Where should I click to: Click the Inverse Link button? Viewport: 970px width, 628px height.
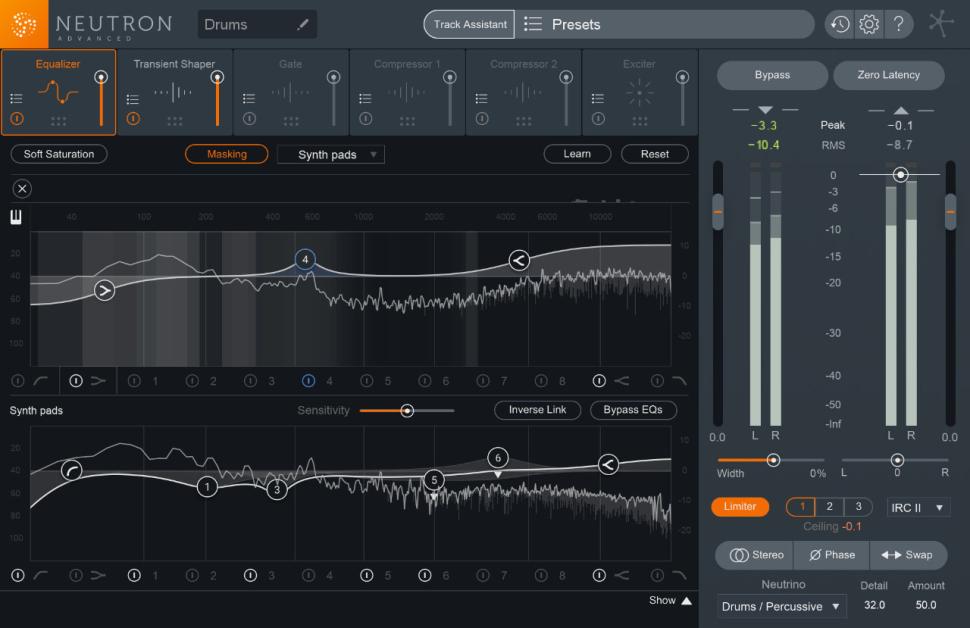point(537,410)
